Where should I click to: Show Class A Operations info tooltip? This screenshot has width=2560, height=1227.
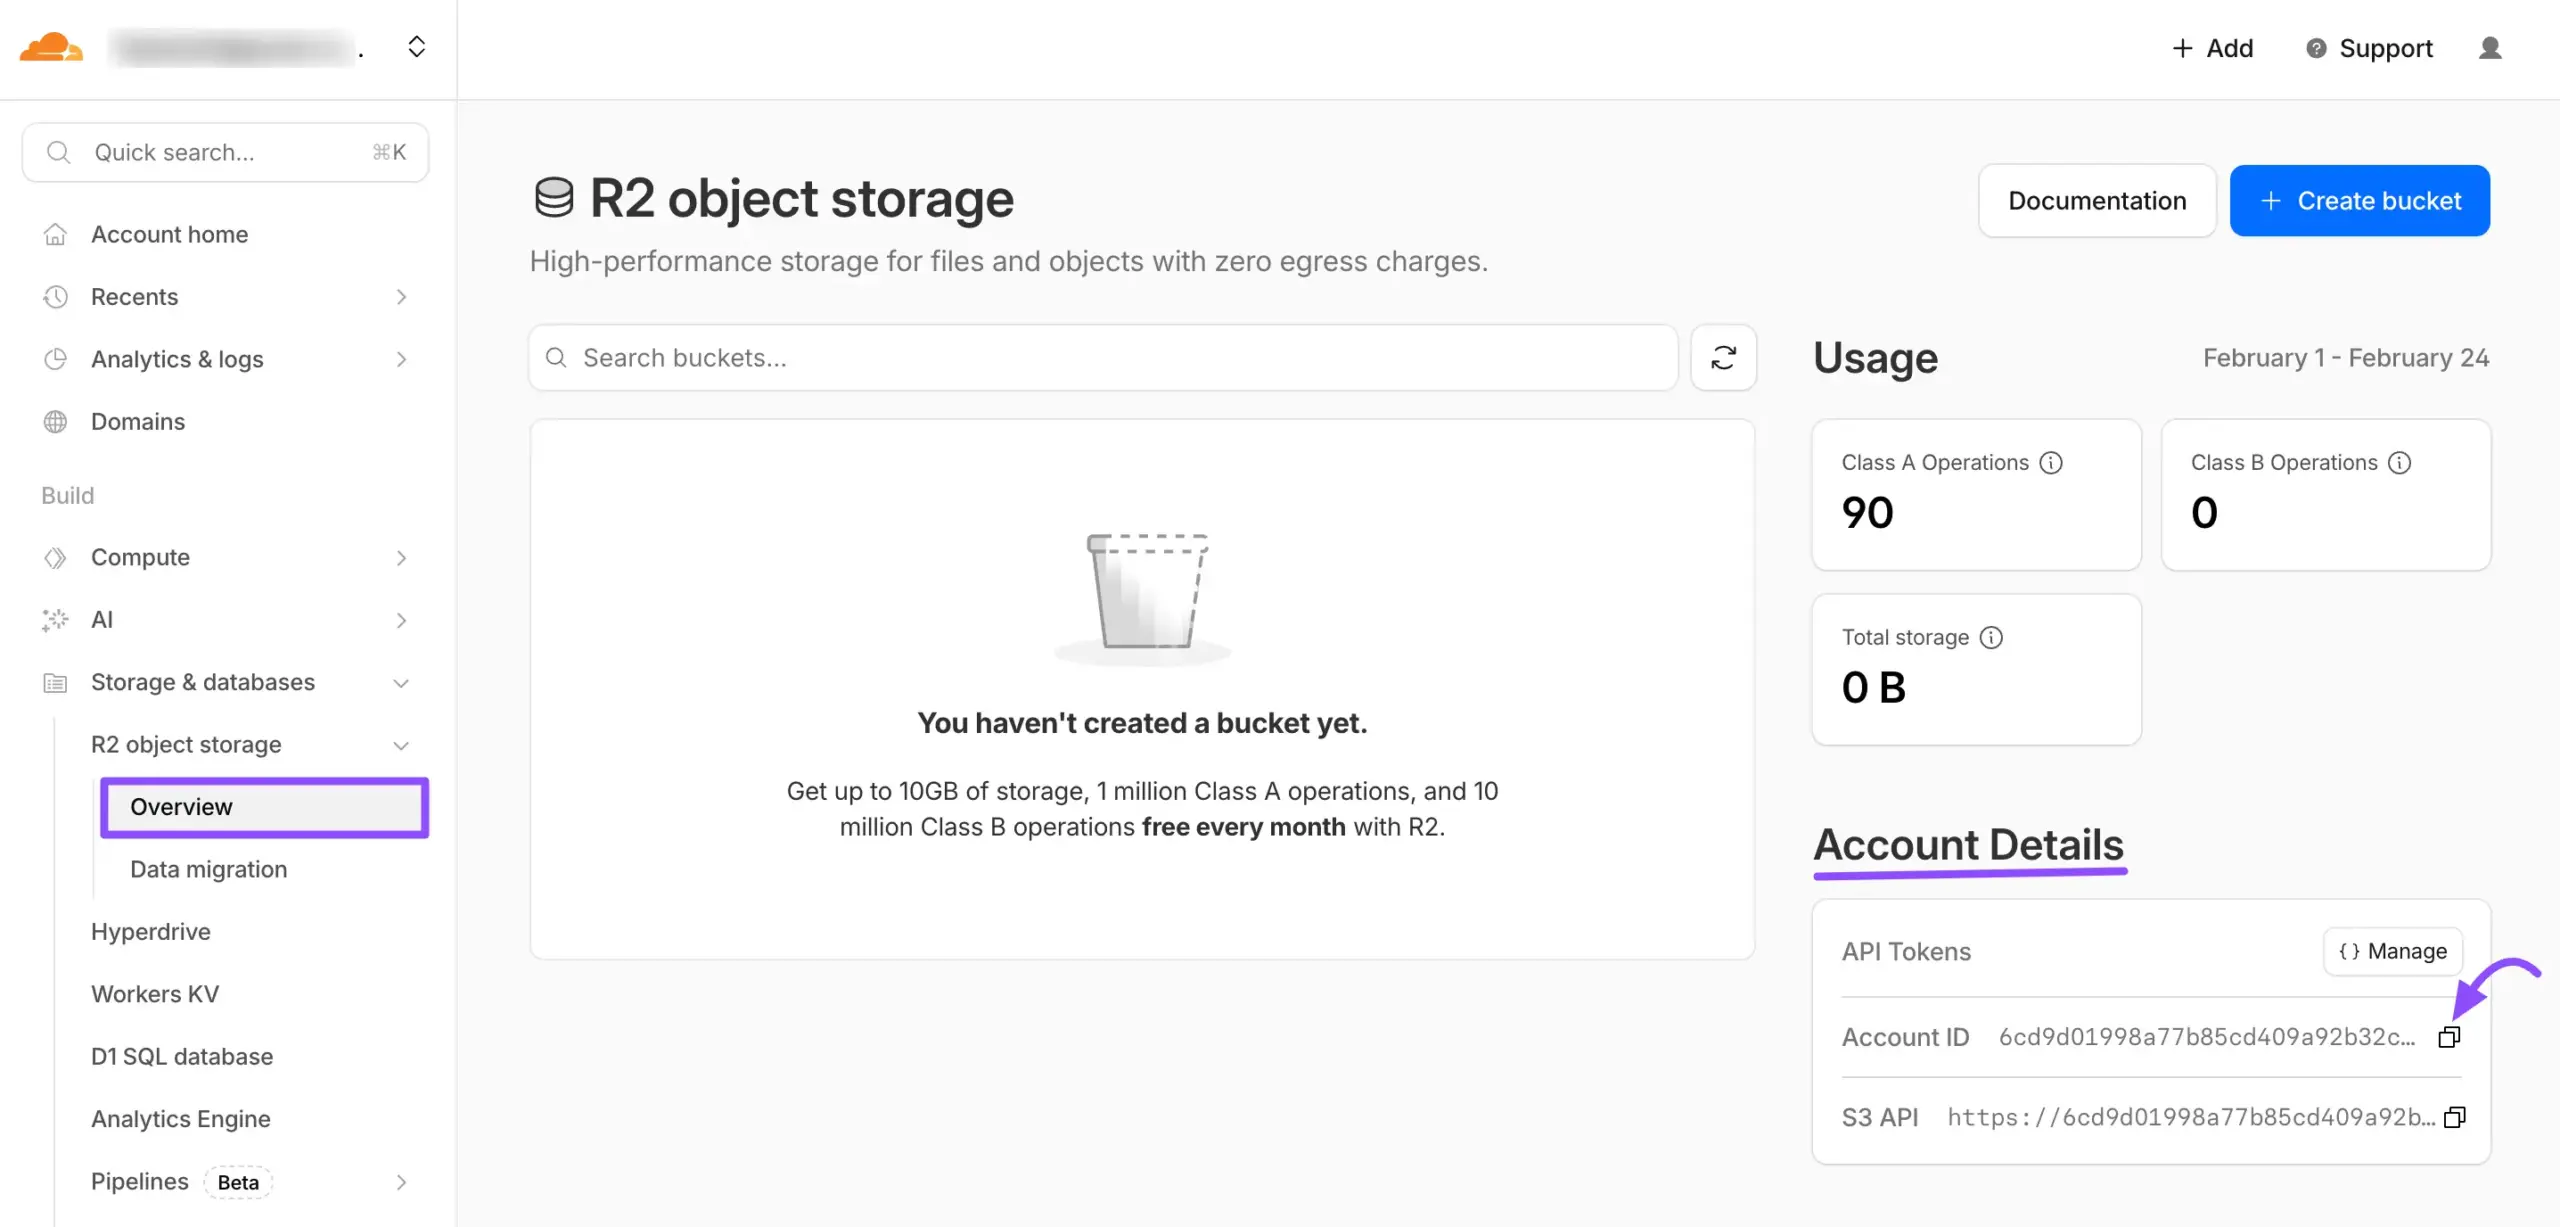[2051, 463]
